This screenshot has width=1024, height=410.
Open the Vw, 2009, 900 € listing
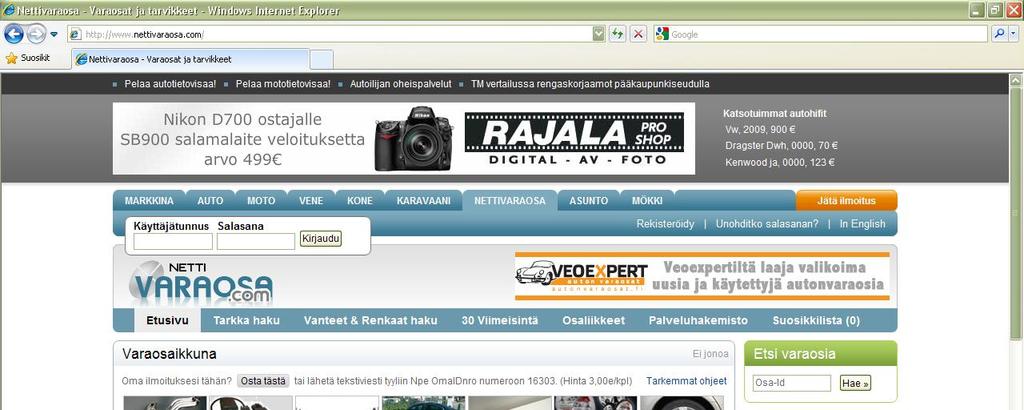point(760,129)
